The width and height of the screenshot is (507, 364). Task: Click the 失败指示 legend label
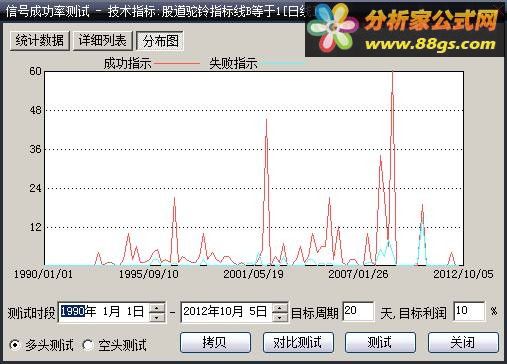[x=233, y=63]
